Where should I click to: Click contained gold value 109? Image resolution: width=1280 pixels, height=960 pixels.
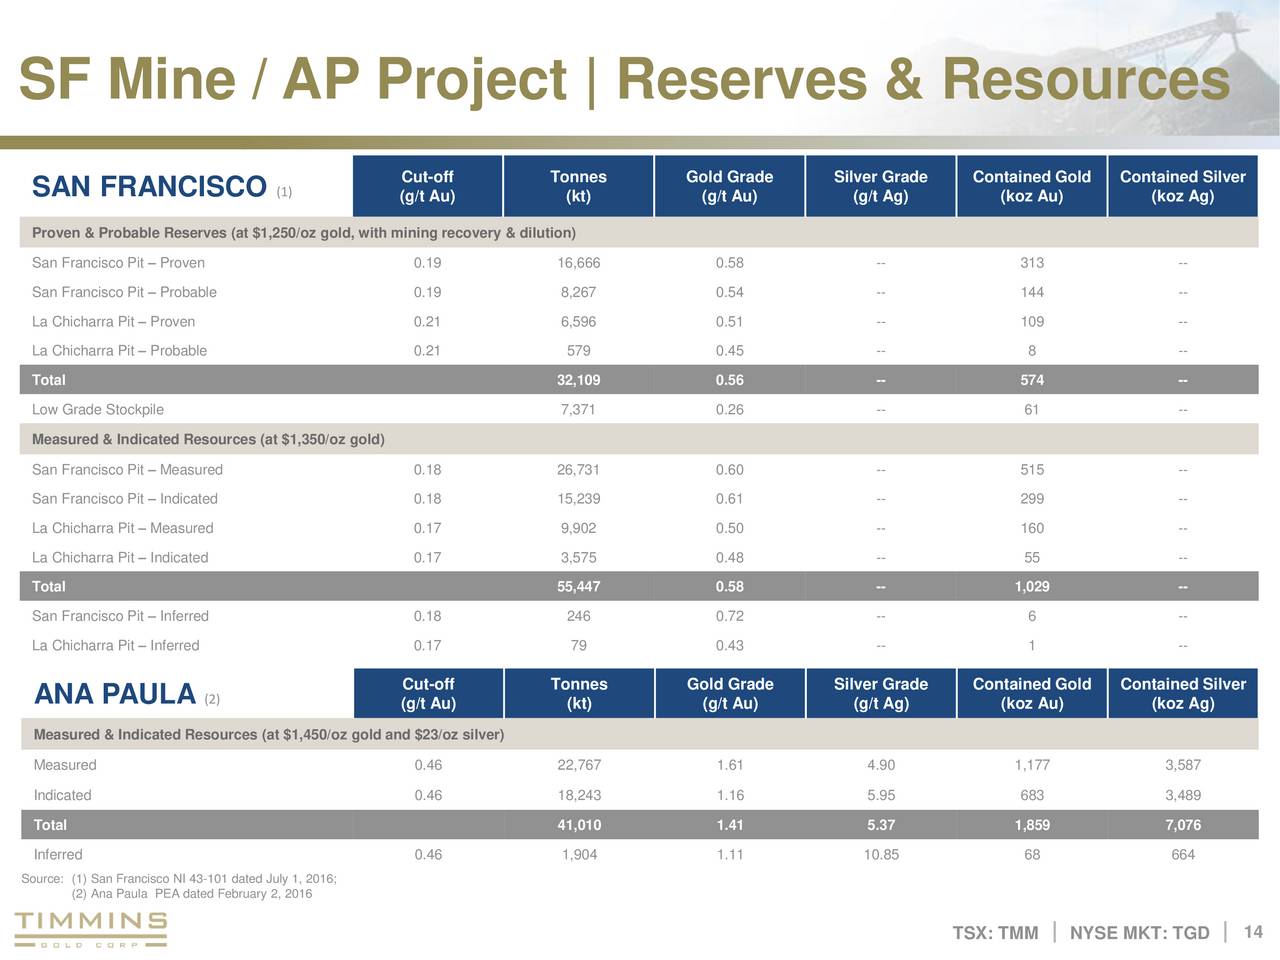1032,322
